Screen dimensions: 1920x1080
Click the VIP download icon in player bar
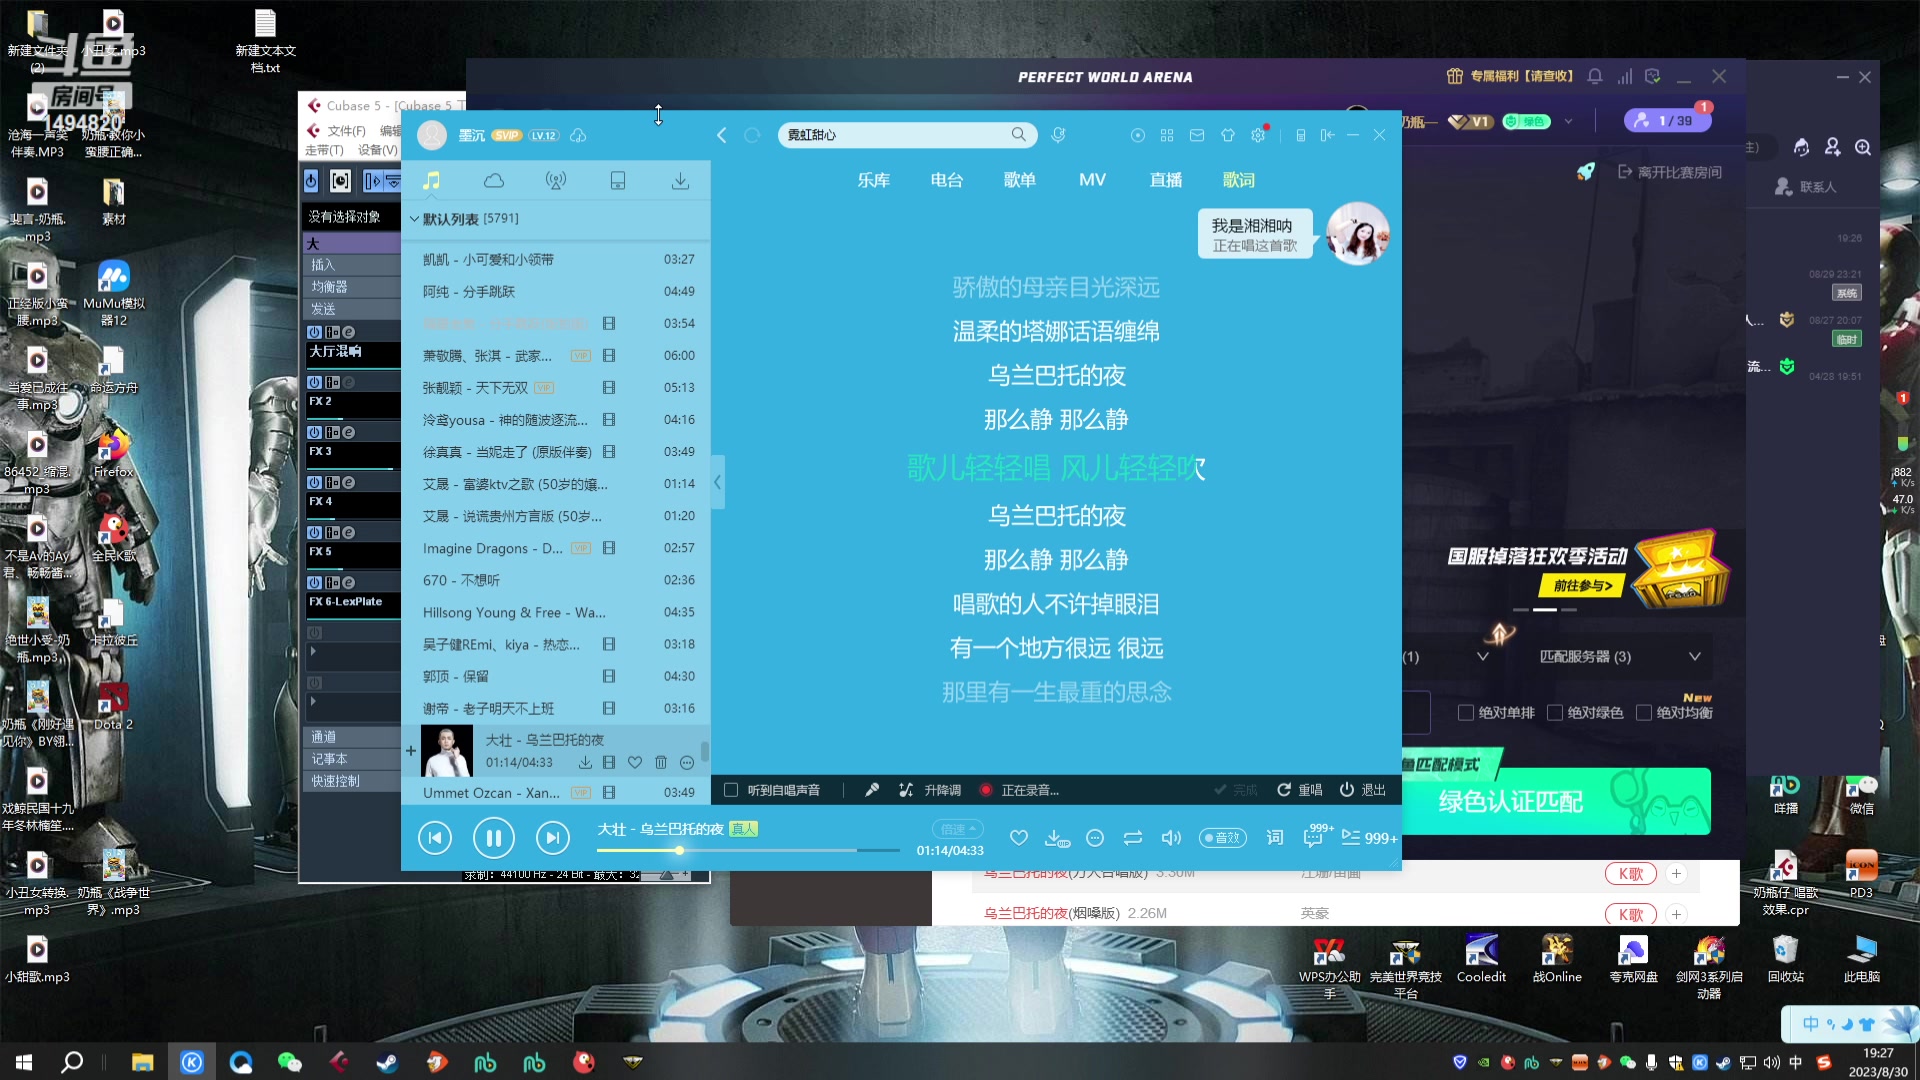(x=1057, y=838)
